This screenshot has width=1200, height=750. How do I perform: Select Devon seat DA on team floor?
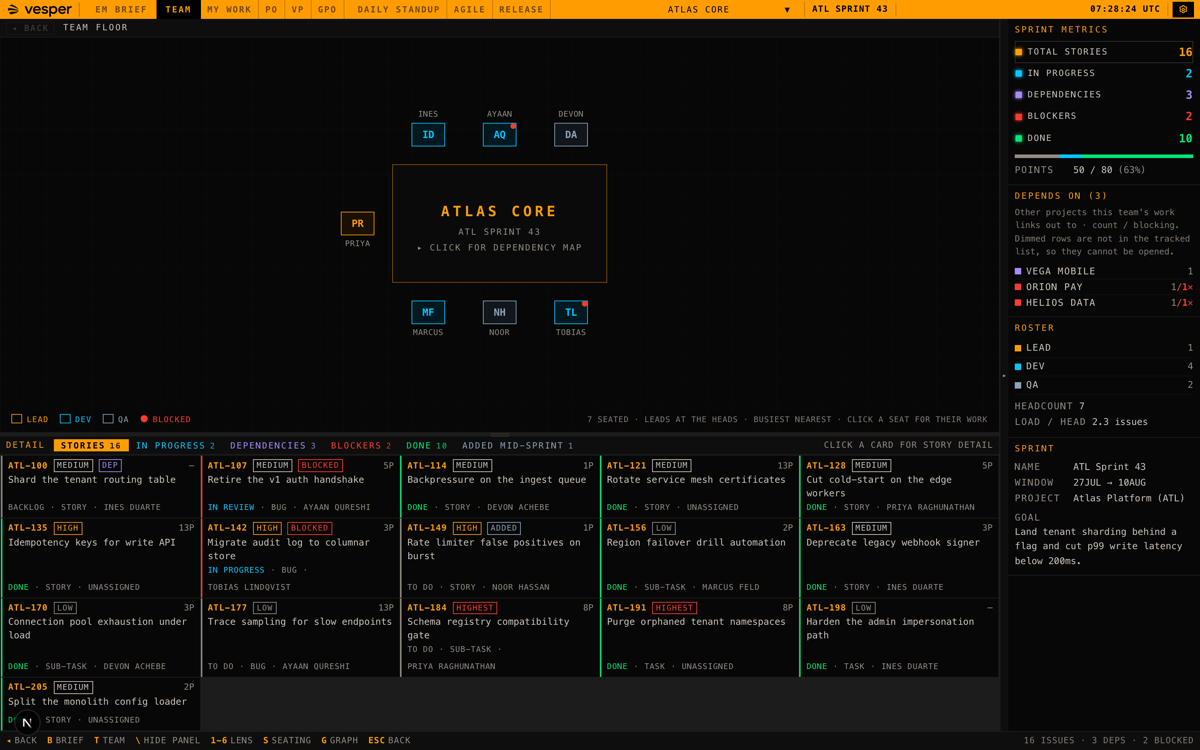click(x=571, y=135)
